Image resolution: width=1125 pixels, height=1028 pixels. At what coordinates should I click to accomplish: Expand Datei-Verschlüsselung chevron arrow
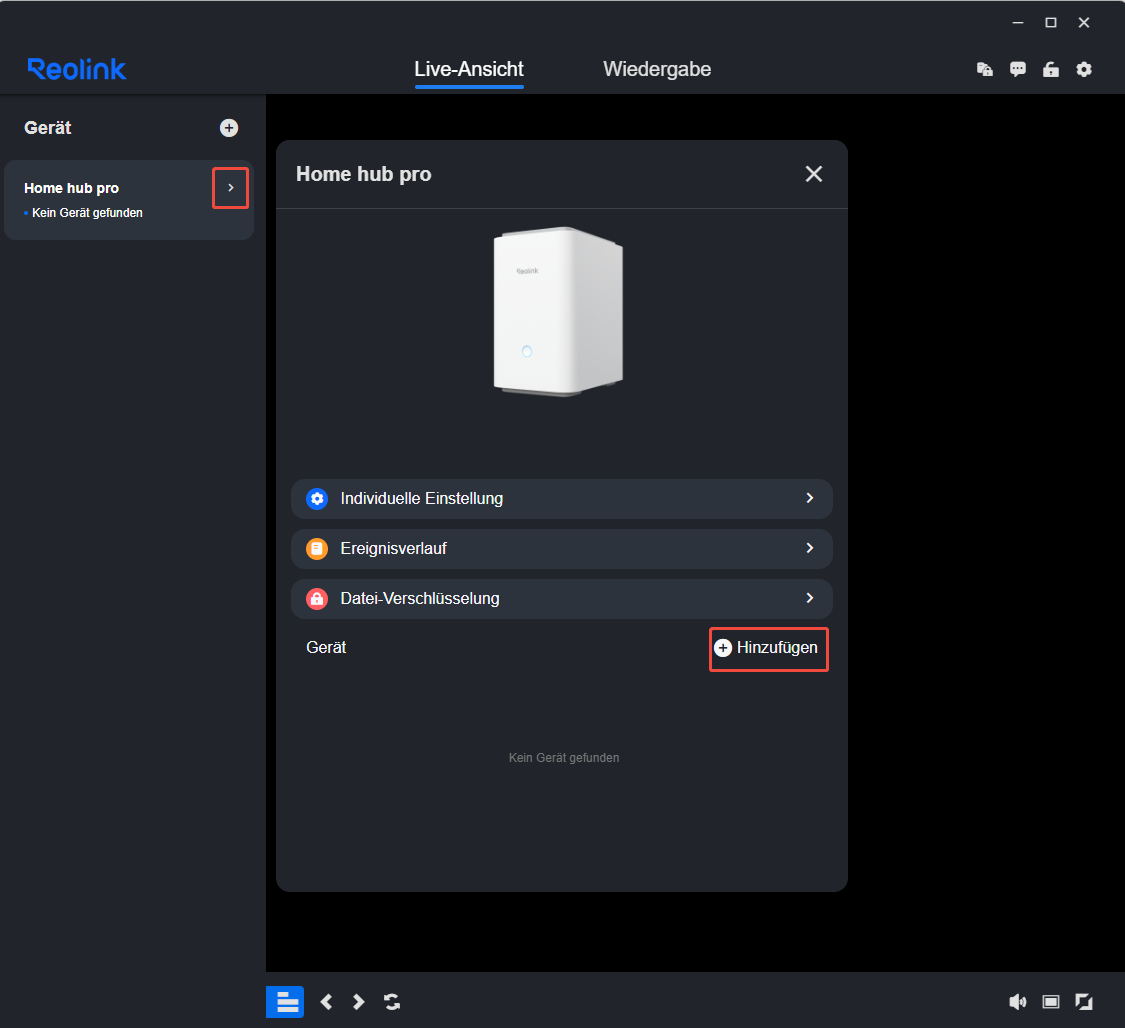[810, 598]
